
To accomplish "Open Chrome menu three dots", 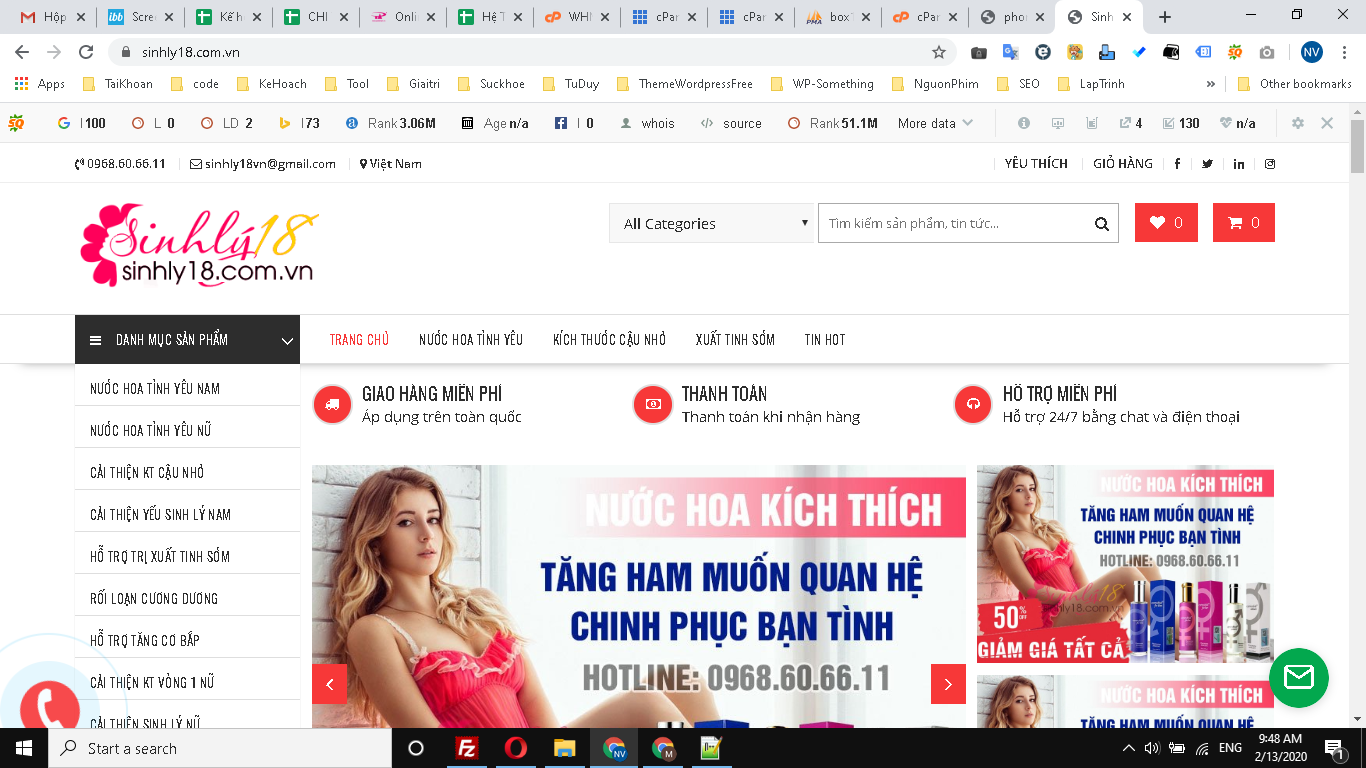I will (x=1345, y=52).
